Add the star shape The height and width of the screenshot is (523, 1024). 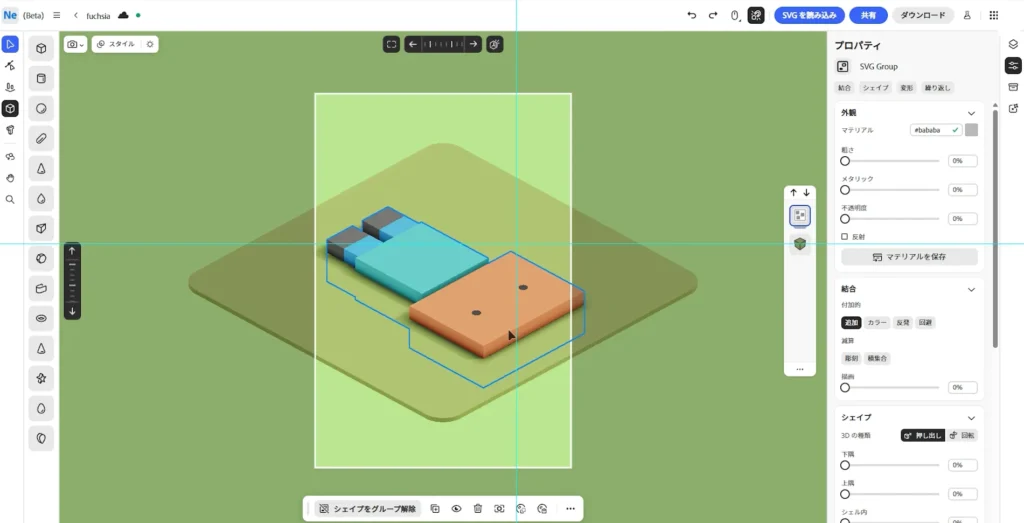[41, 378]
